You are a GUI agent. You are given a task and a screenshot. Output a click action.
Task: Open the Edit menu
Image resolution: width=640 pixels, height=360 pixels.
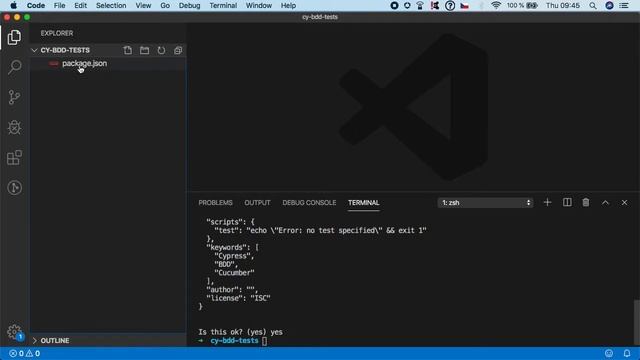[80, 6]
